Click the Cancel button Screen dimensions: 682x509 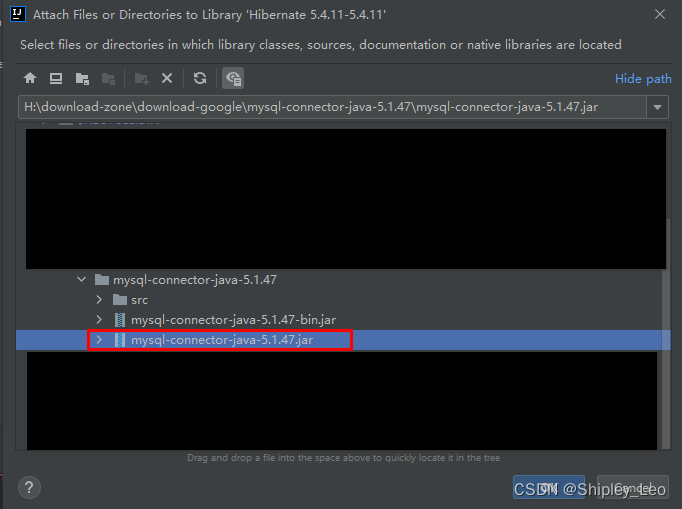(x=632, y=487)
